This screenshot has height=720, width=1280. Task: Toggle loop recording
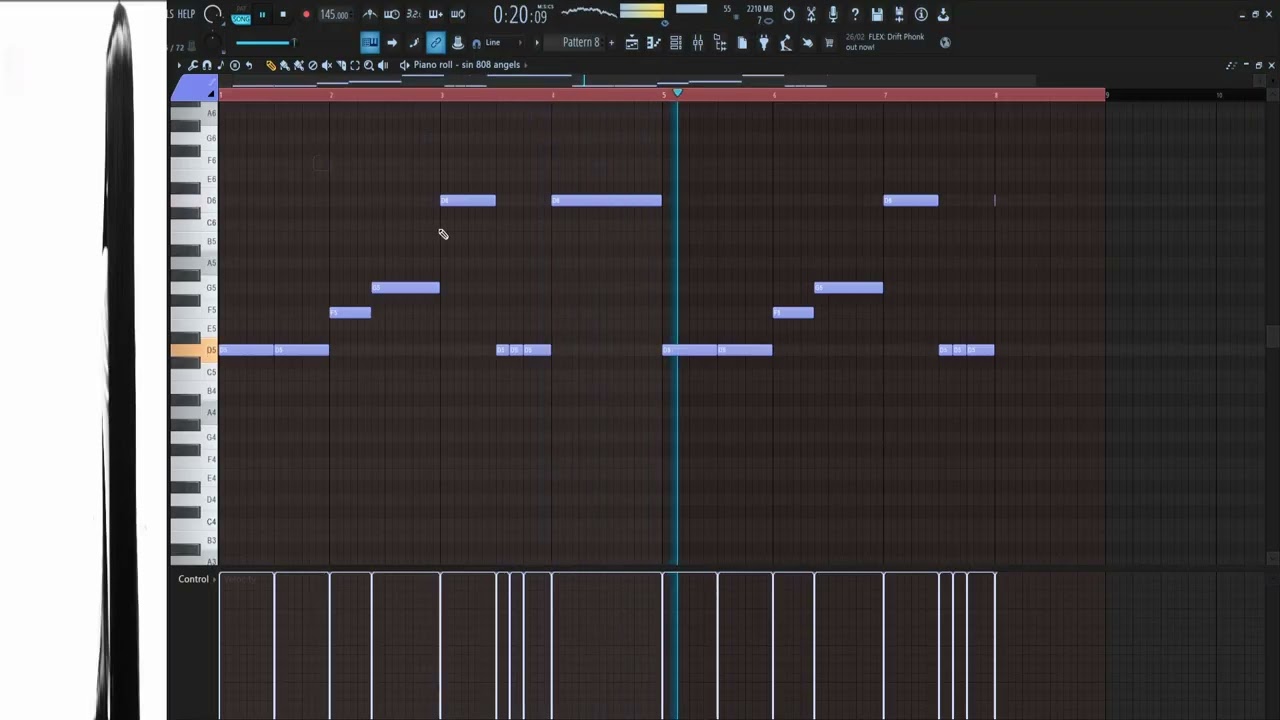click(x=457, y=14)
